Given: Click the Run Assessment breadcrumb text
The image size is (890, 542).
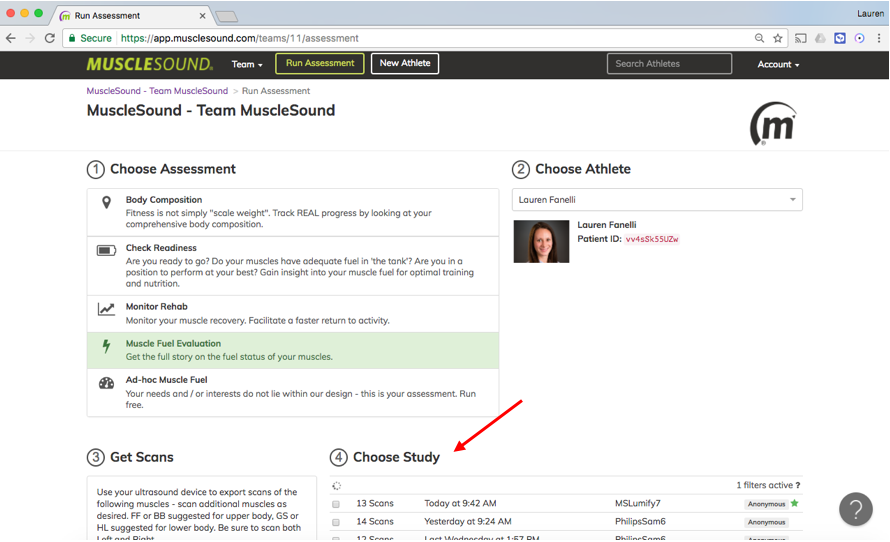Looking at the screenshot, I should 276,91.
